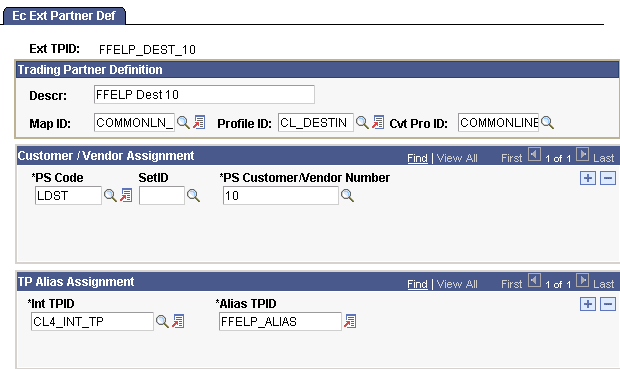Click the Int TPID input field
The image size is (620, 369).
click(x=92, y=322)
